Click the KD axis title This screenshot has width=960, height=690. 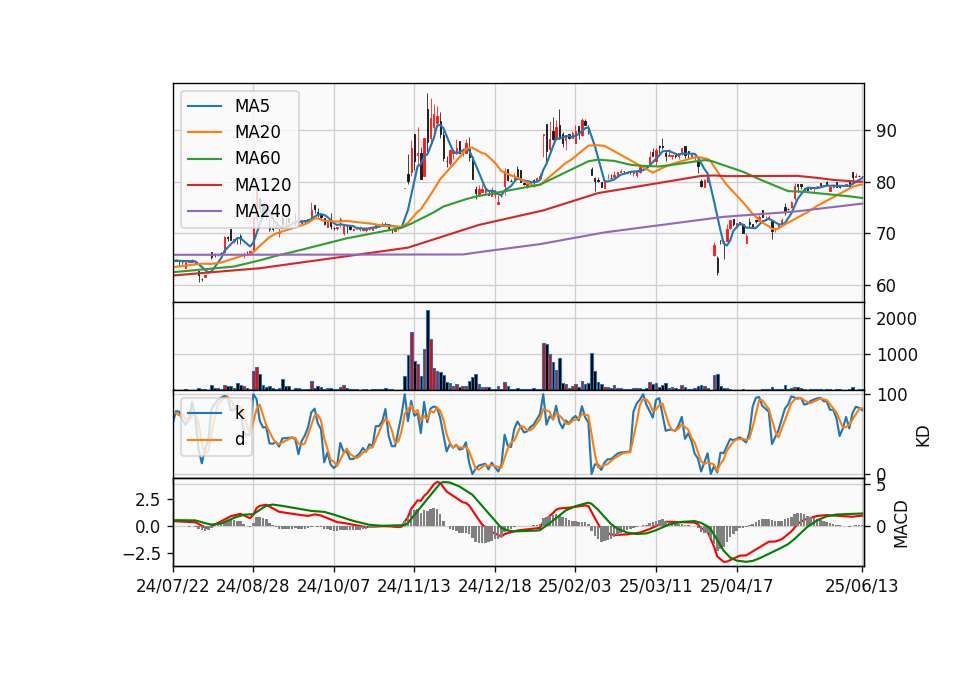click(923, 437)
